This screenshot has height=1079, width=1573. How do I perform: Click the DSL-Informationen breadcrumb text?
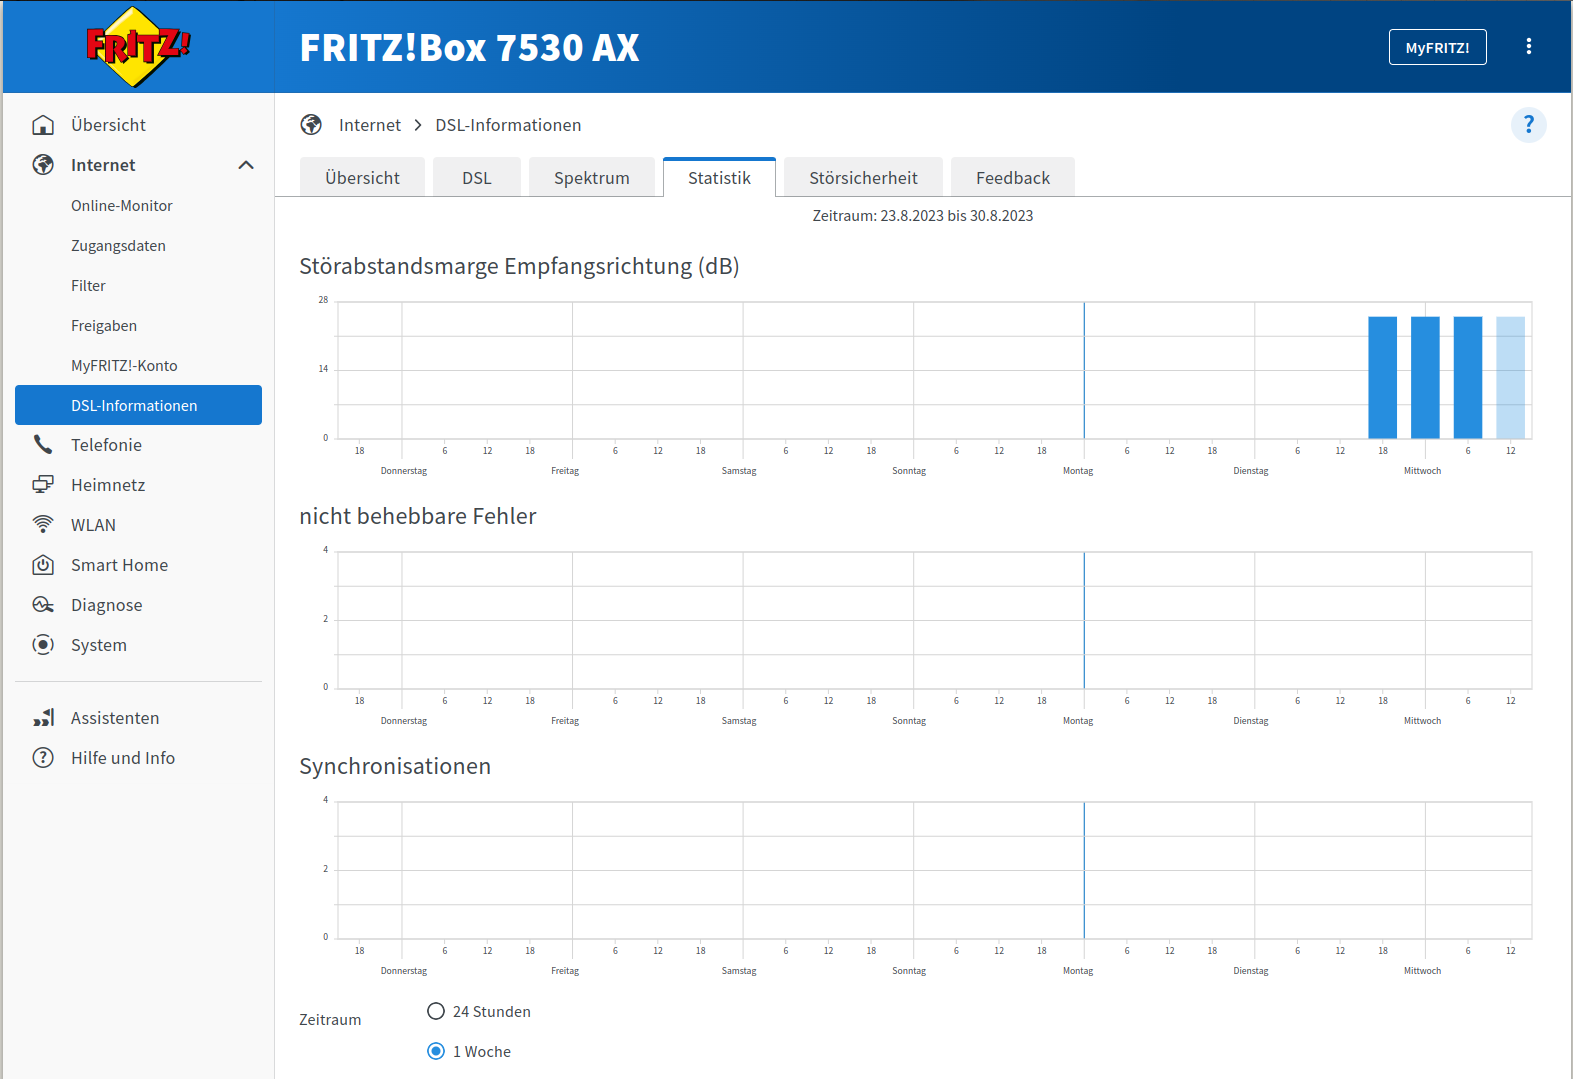pos(508,125)
